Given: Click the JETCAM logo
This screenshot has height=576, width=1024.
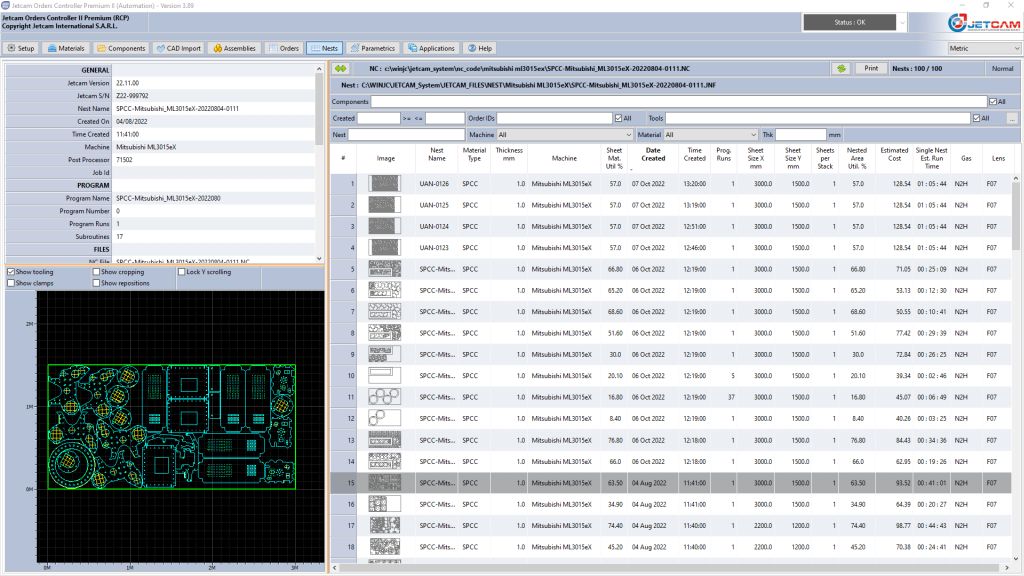Looking at the screenshot, I should pyautogui.click(x=984, y=24).
